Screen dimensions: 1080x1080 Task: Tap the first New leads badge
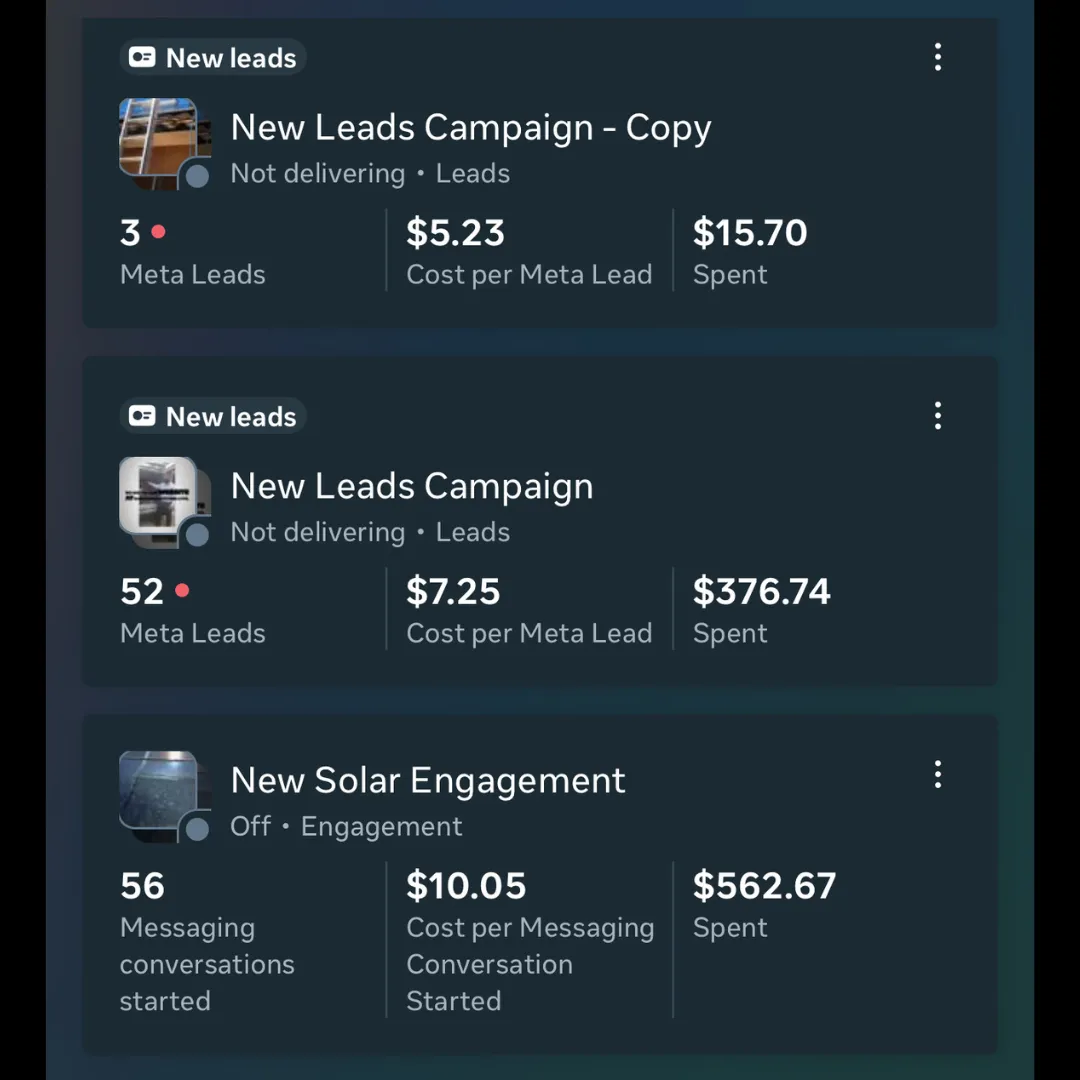point(213,57)
